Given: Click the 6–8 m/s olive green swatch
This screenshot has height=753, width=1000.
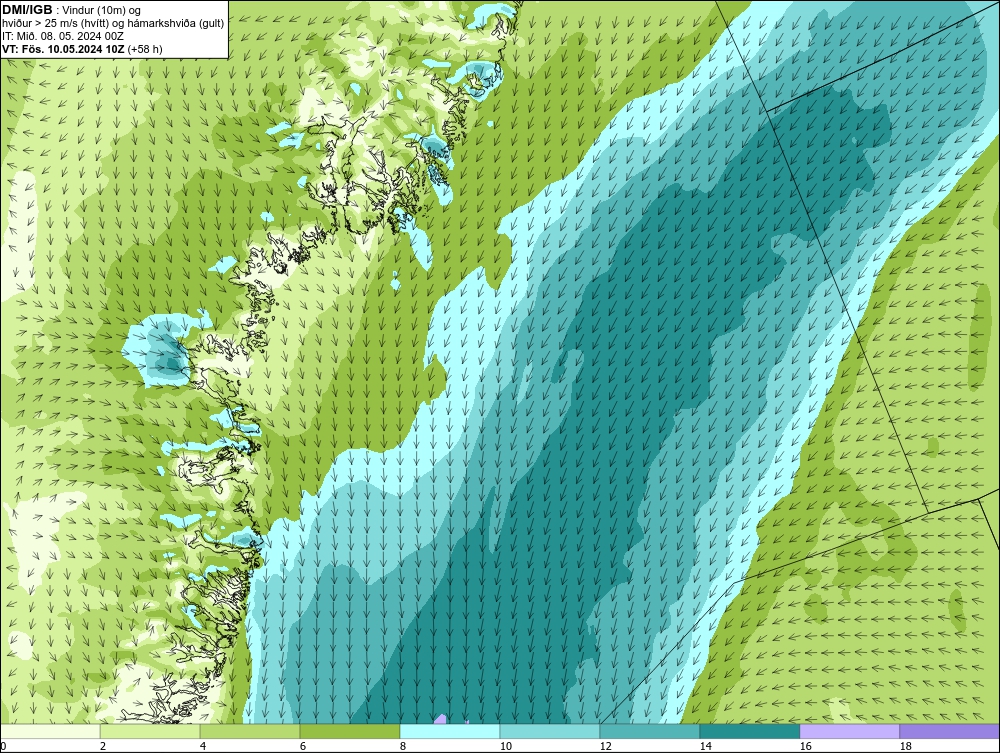Looking at the screenshot, I should tap(349, 731).
